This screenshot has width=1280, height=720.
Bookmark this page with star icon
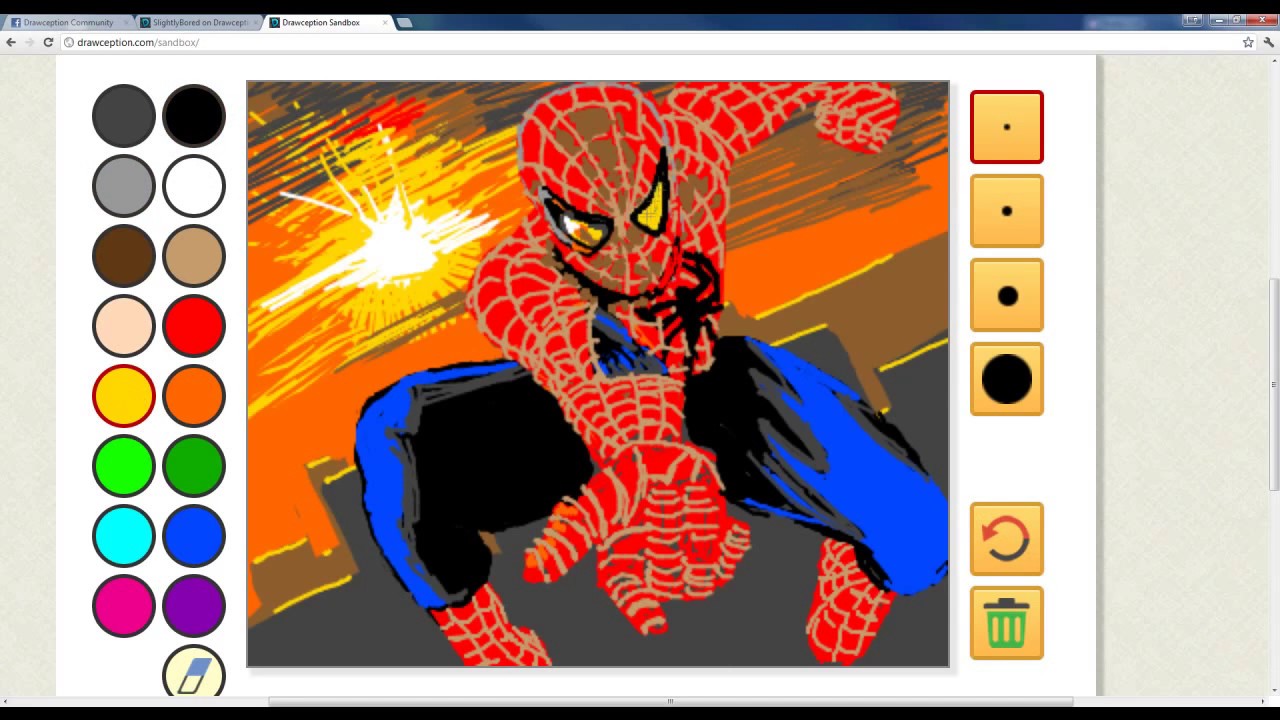coord(1248,42)
